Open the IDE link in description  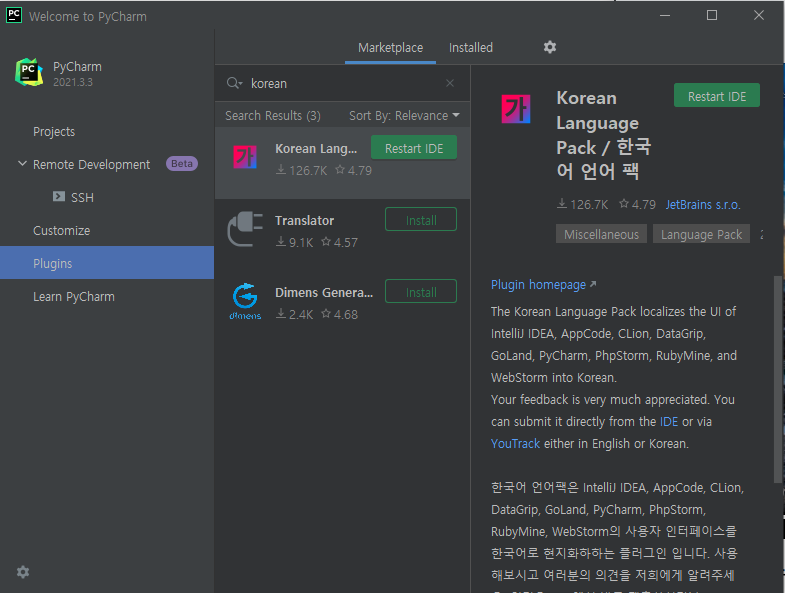pyautogui.click(x=669, y=421)
